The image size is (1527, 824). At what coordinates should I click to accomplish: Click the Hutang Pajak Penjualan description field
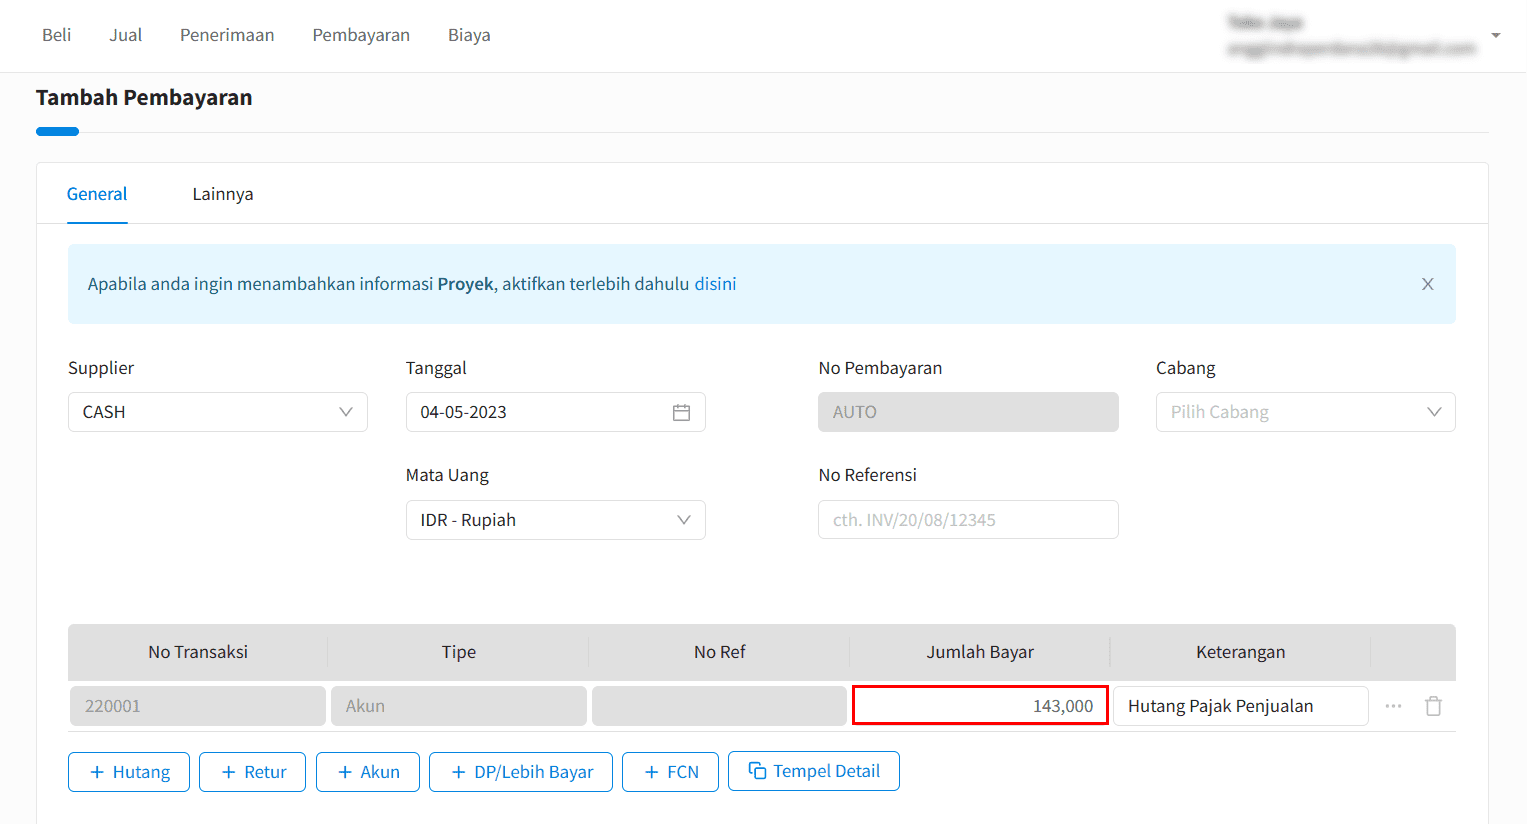click(x=1241, y=706)
